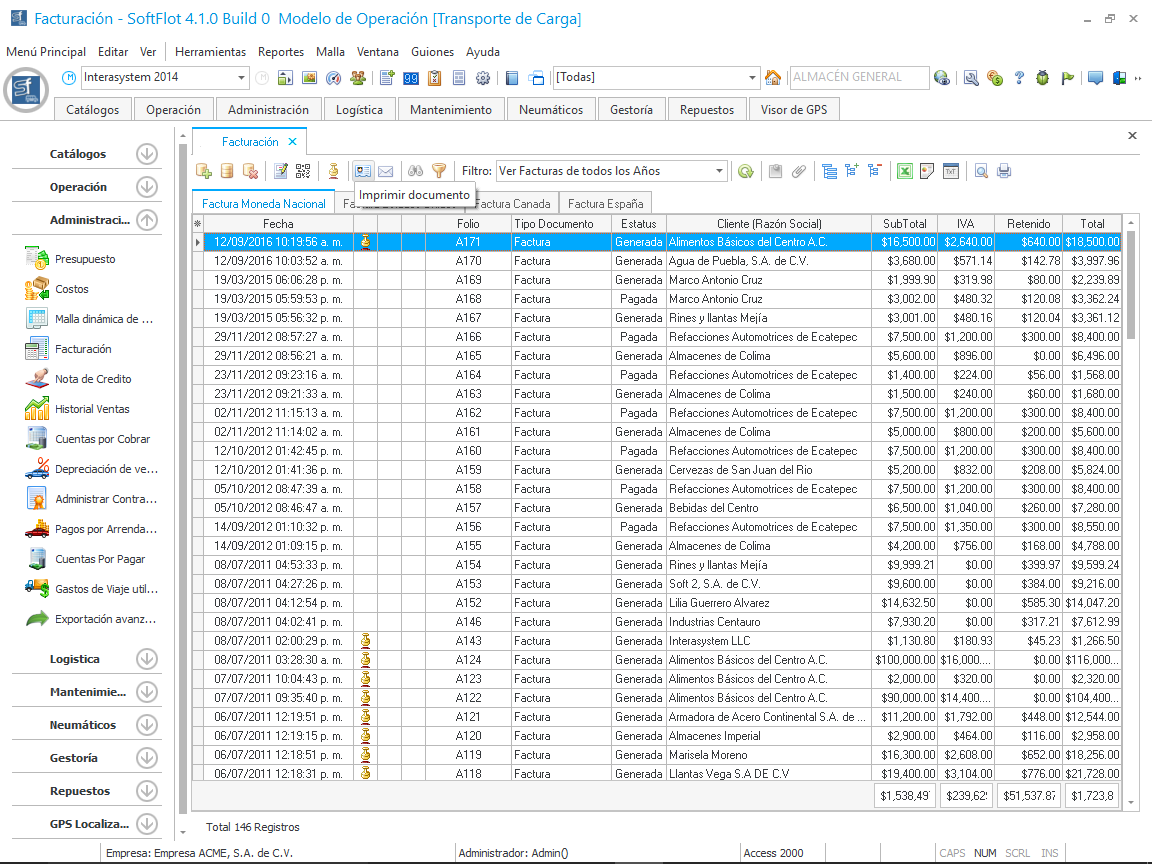
Task: Open the Filtro years dropdown
Action: pos(719,171)
